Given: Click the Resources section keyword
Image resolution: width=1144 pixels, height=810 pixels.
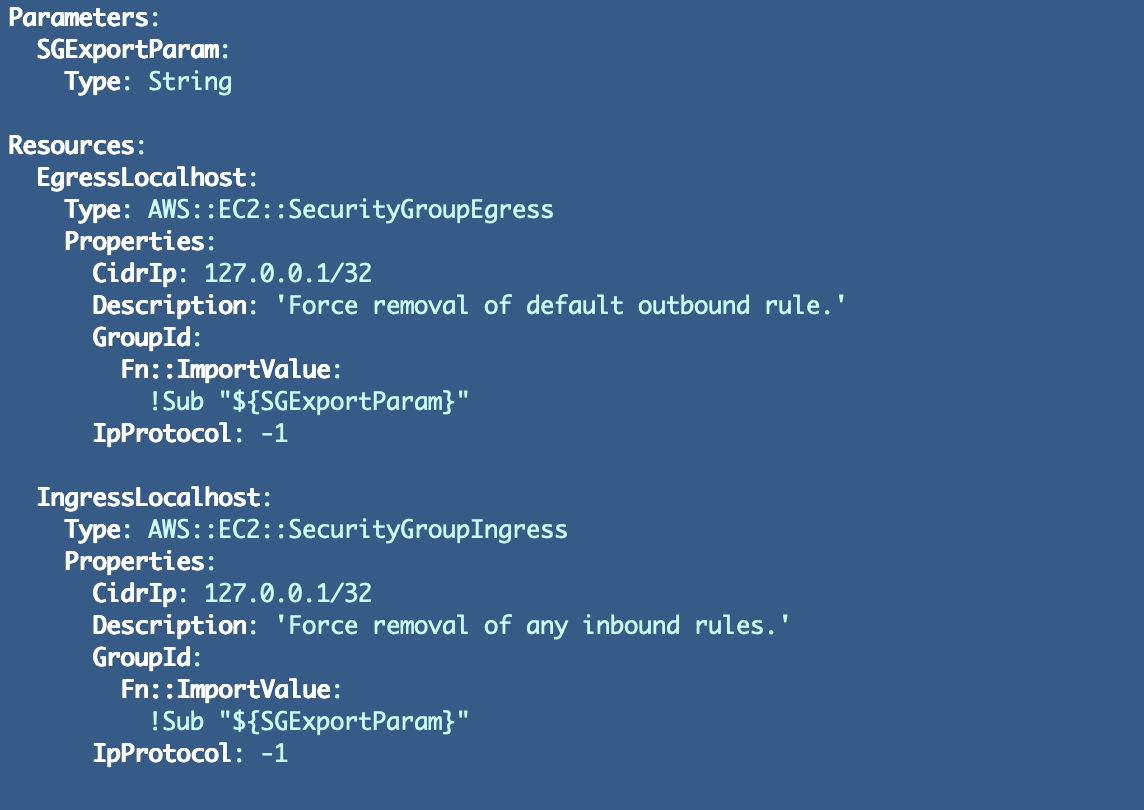Looking at the screenshot, I should tap(71, 145).
